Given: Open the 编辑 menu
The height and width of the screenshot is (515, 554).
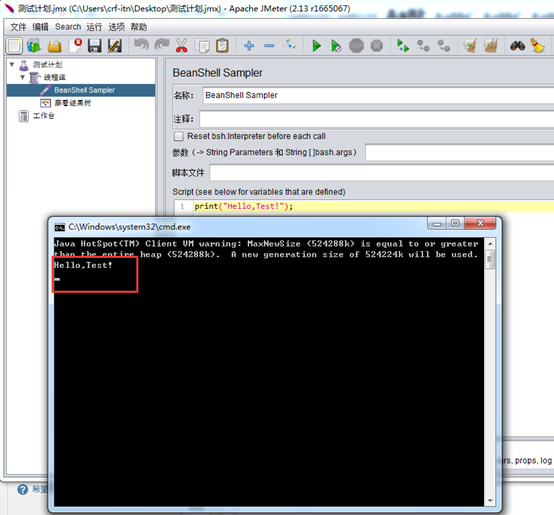Looking at the screenshot, I should point(40,27).
